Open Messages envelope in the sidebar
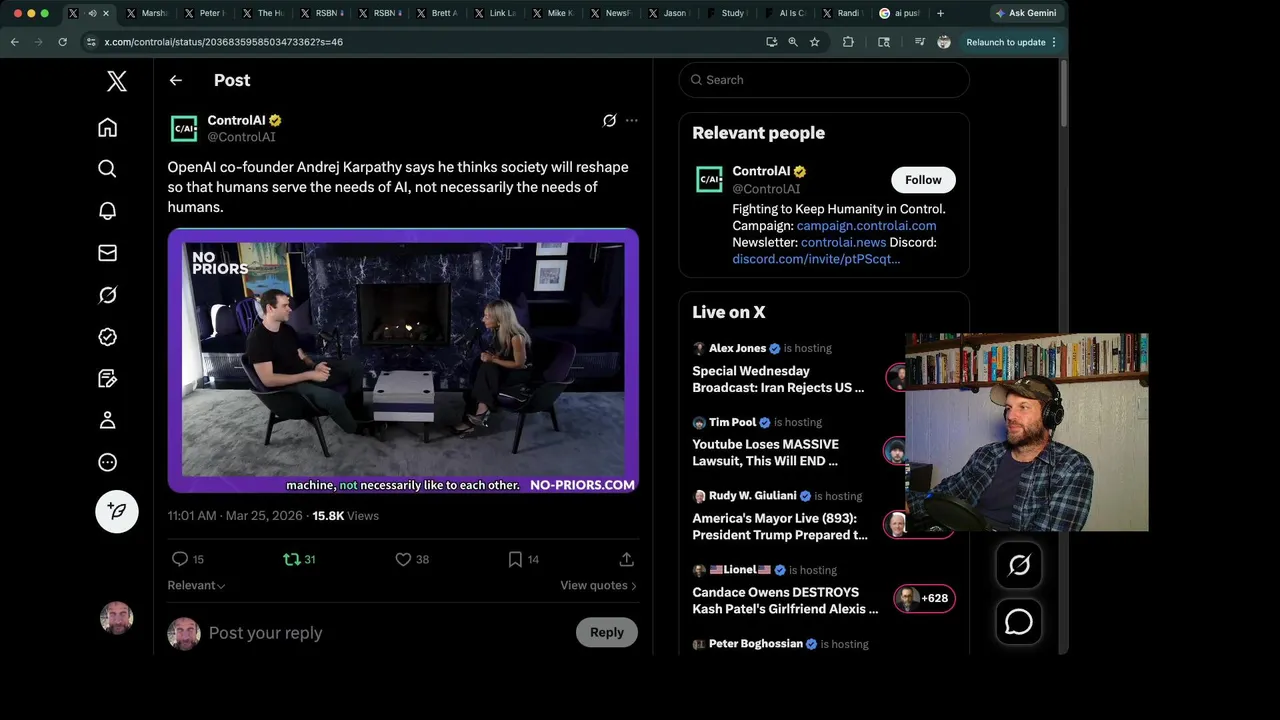The image size is (1280, 720). [107, 253]
